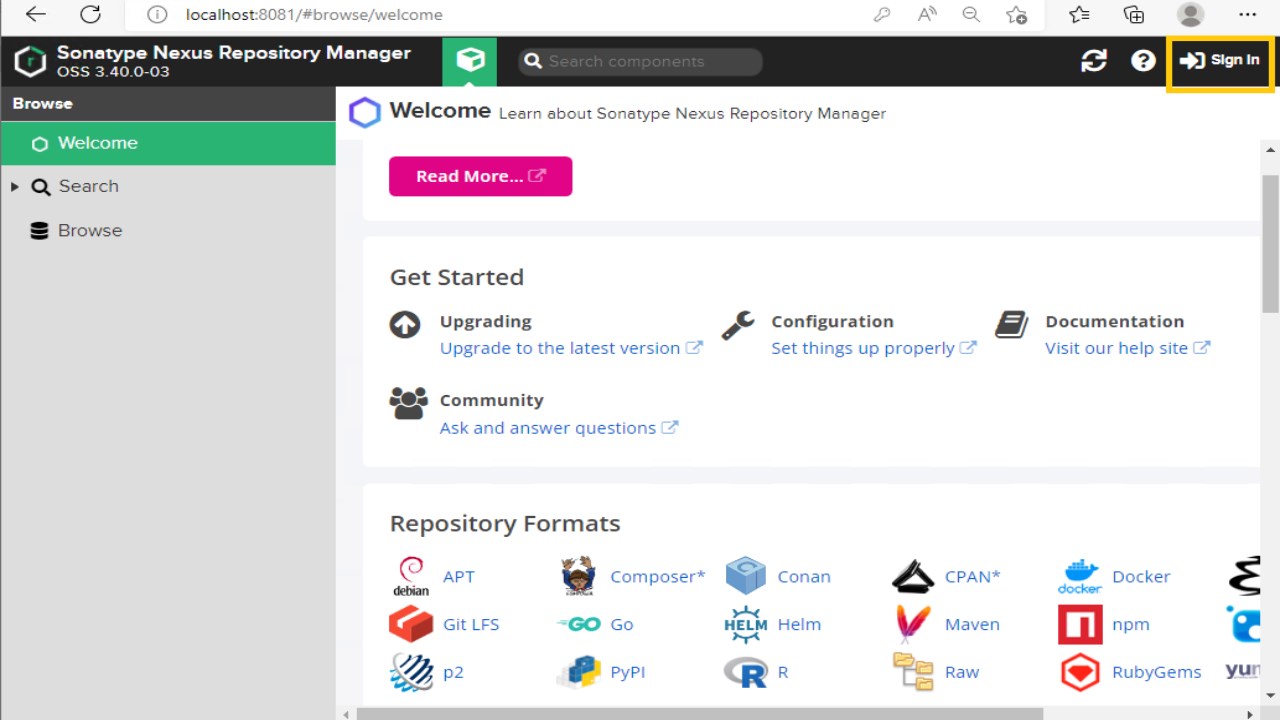Screen dimensions: 1280x720
Task: Open the Conan format link
Action: click(x=804, y=577)
